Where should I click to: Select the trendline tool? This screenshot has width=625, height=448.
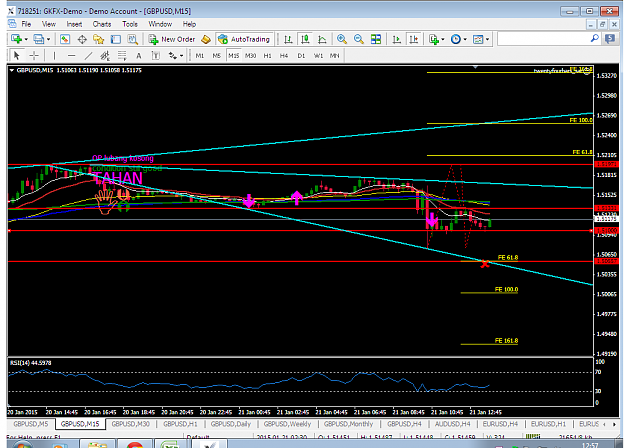88,55
